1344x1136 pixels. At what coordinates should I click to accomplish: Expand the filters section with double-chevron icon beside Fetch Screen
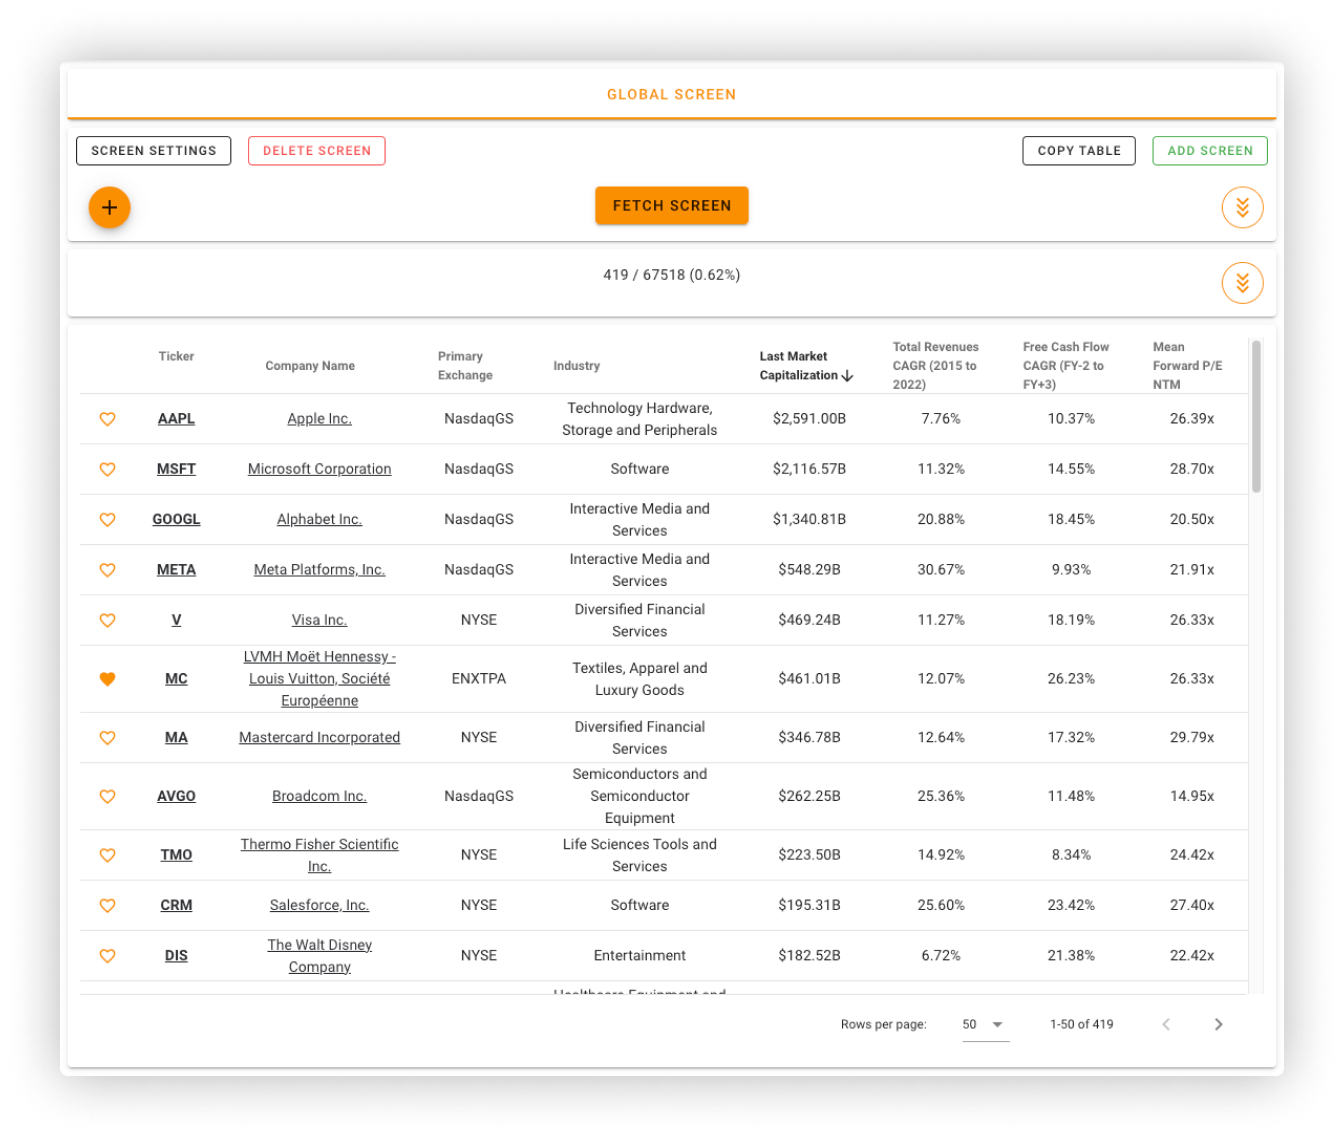point(1242,208)
